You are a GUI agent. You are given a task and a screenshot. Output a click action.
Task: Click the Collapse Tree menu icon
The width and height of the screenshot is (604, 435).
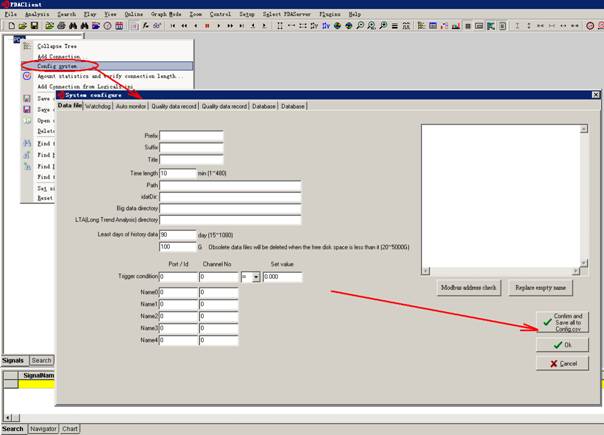tap(27, 46)
